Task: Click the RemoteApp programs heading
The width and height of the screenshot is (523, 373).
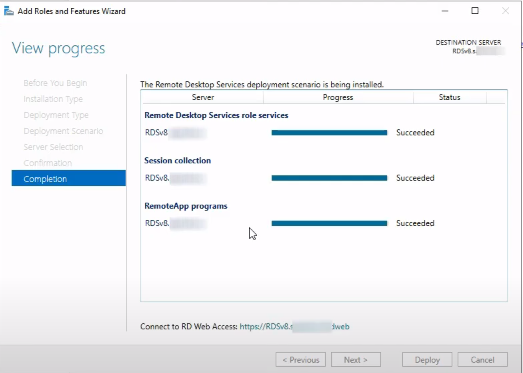Action: (x=186, y=206)
